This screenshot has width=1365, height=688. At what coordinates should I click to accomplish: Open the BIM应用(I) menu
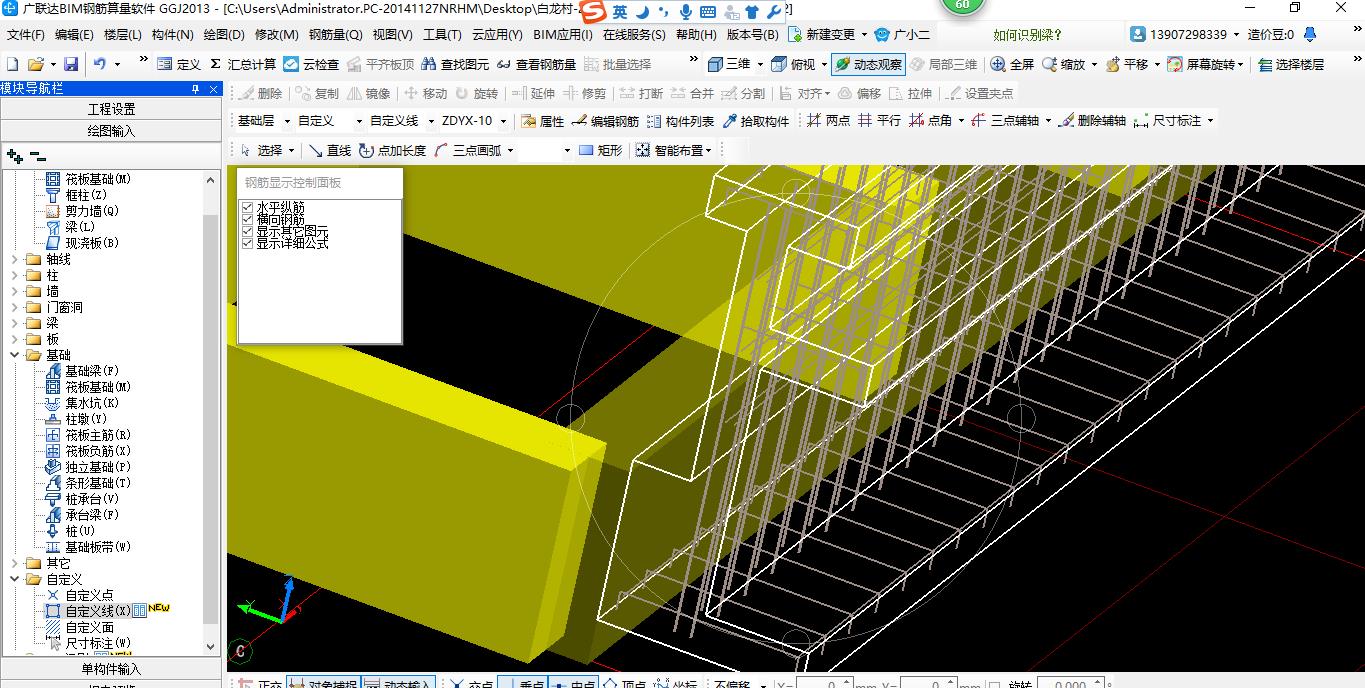click(x=563, y=34)
